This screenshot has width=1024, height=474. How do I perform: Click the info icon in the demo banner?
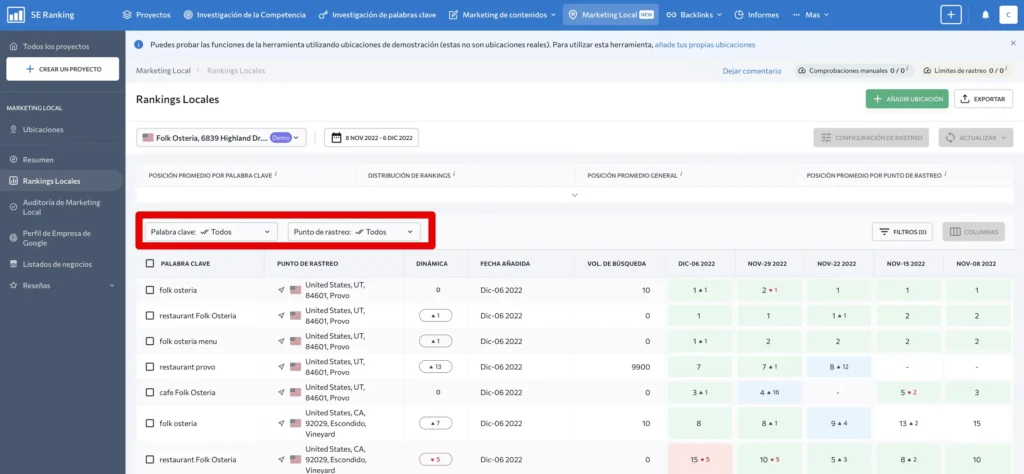click(138, 44)
